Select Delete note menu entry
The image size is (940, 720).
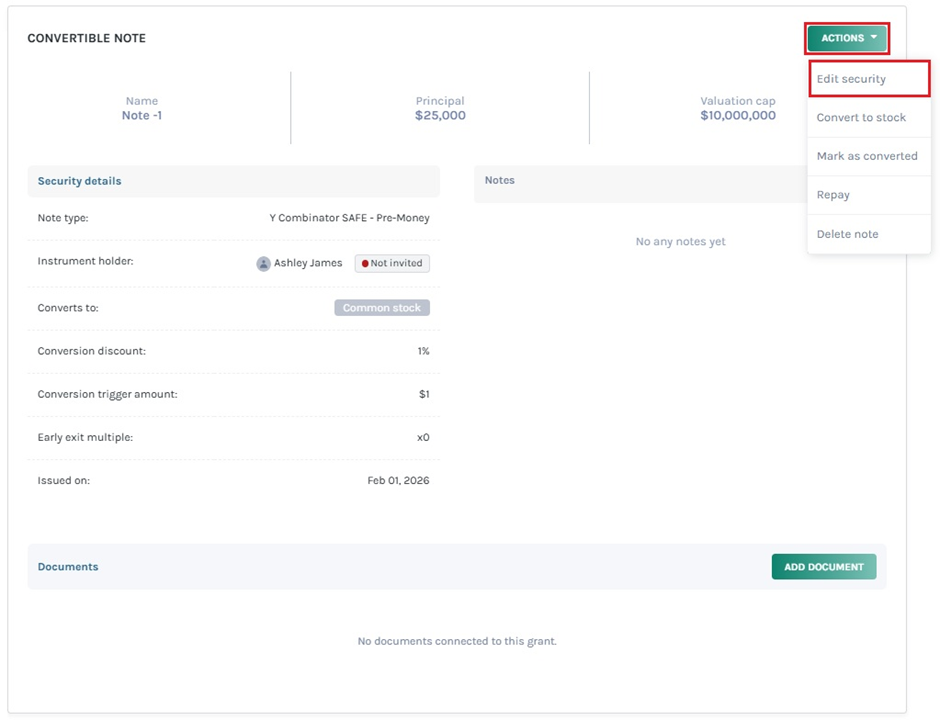(847, 234)
